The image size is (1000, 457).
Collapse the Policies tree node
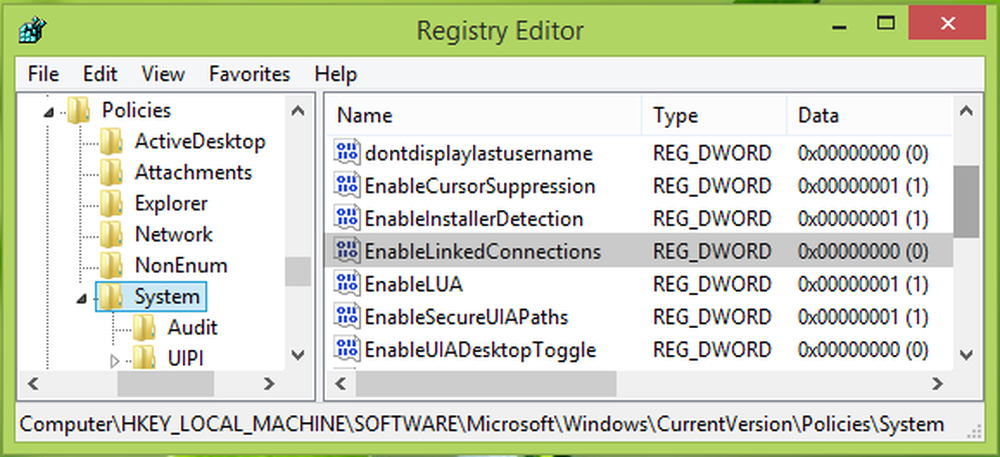48,111
